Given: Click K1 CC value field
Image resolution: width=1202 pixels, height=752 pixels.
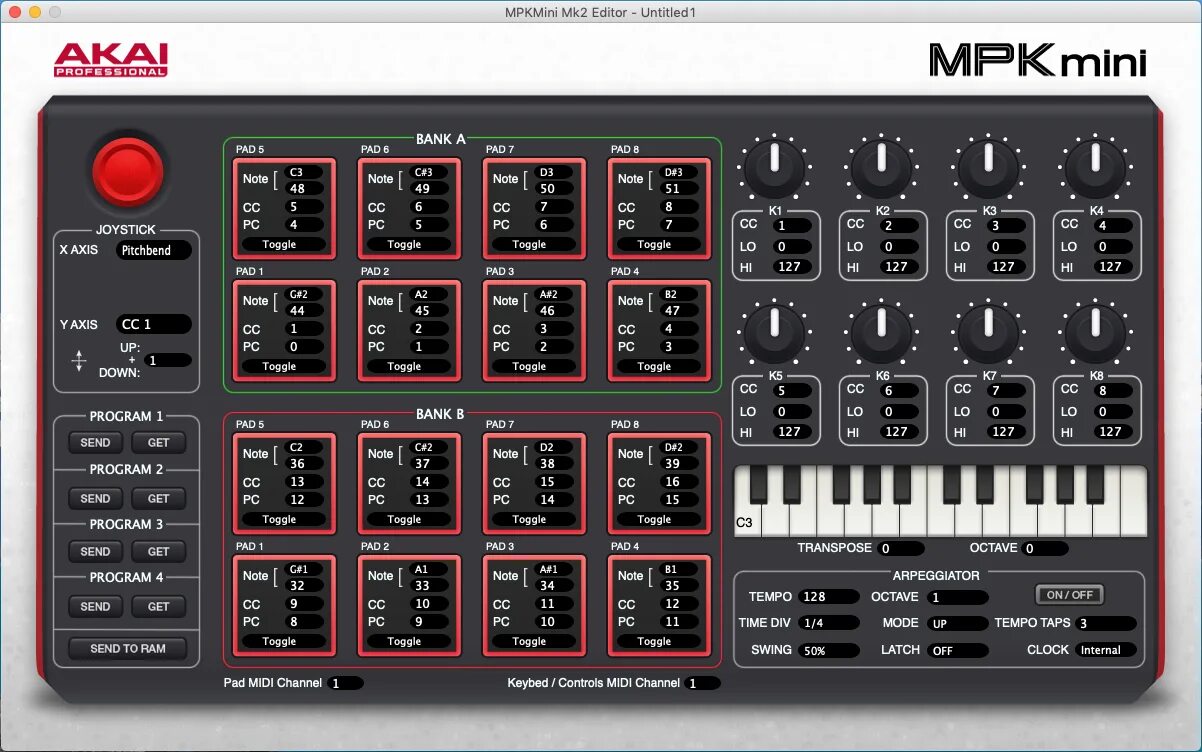Looking at the screenshot, I should point(791,226).
